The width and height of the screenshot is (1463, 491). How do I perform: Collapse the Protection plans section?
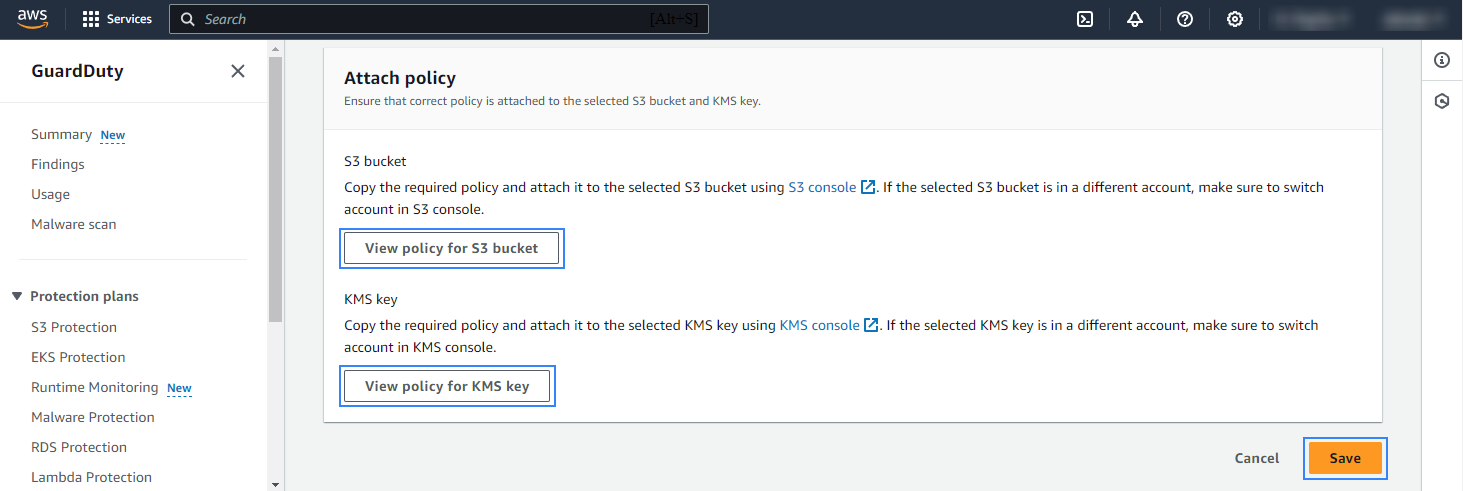17,296
